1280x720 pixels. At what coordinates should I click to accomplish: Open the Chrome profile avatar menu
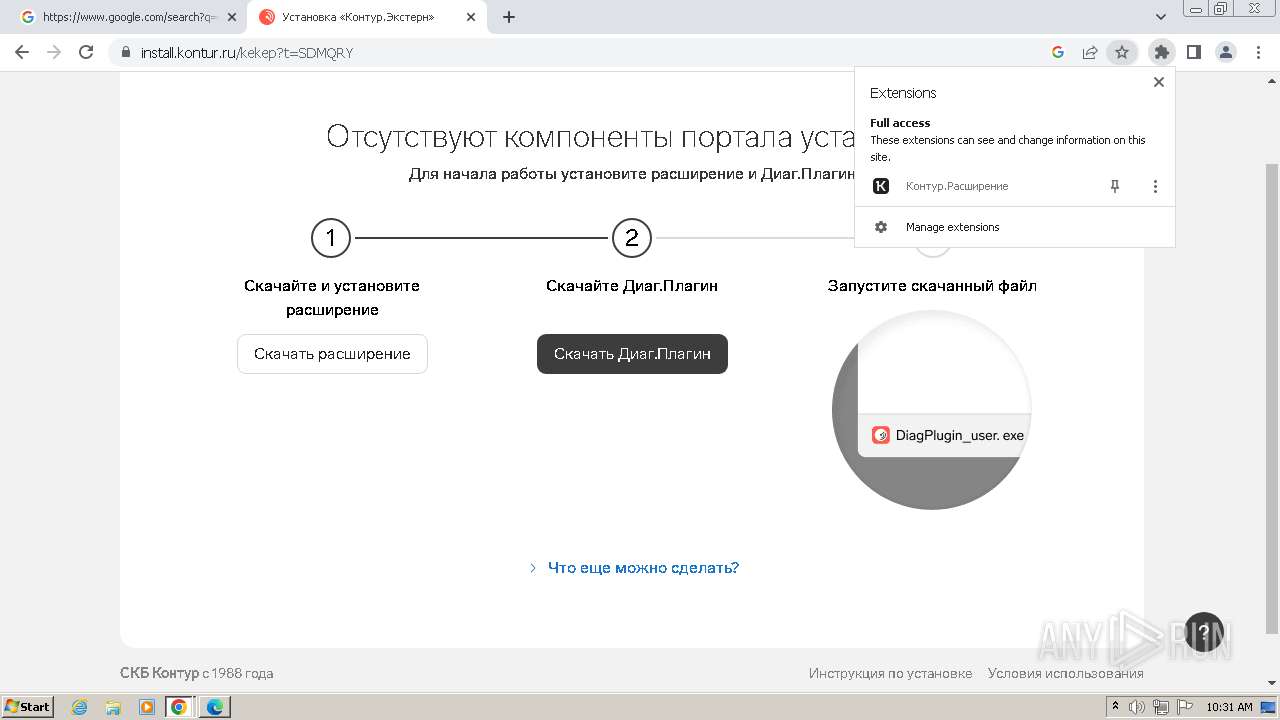point(1225,52)
